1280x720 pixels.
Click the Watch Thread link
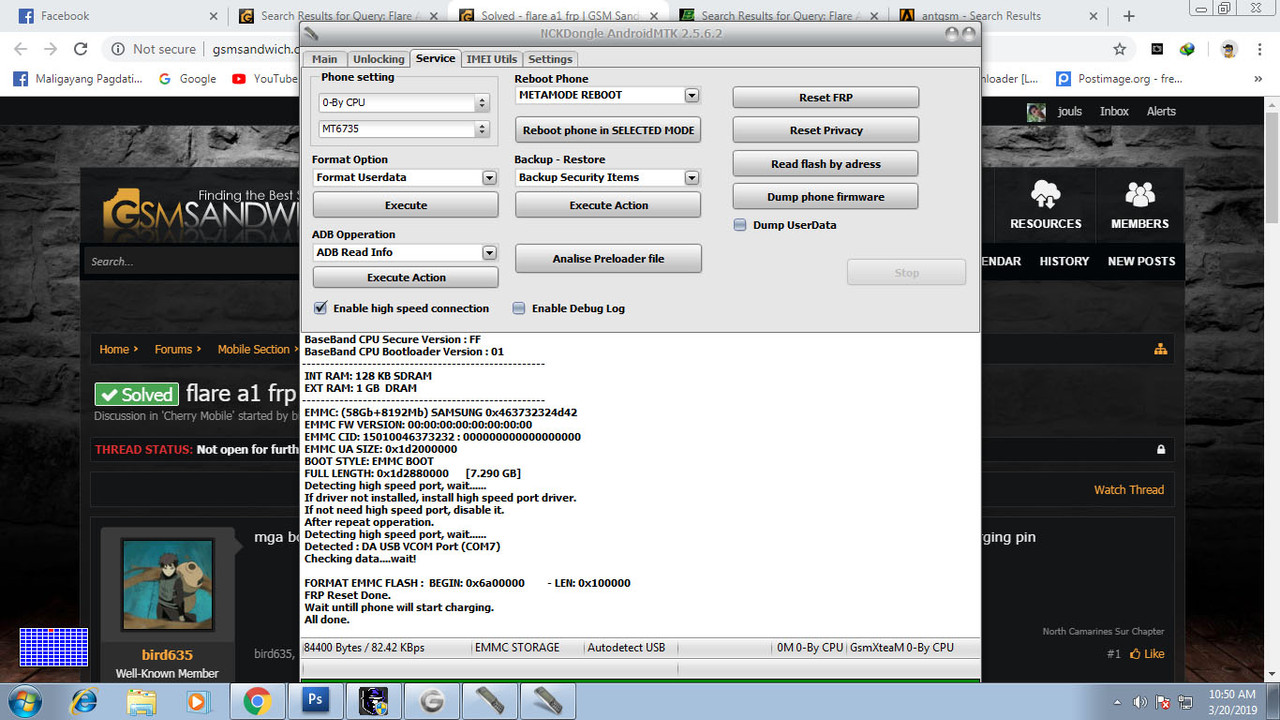tap(1129, 490)
